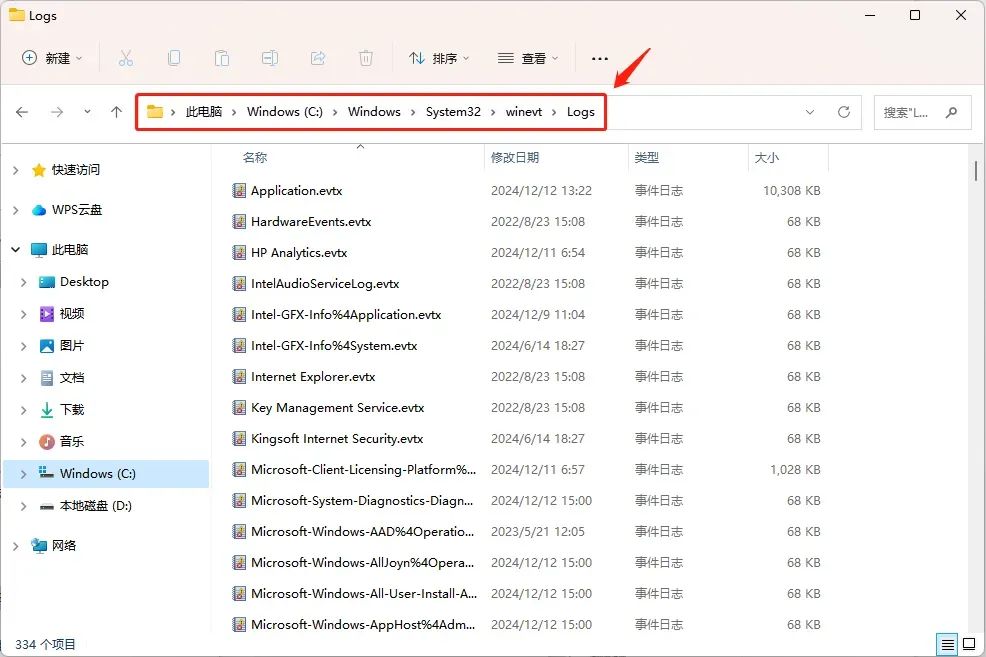Click the Rename icon in toolbar
This screenshot has width=986, height=657.
coord(270,58)
